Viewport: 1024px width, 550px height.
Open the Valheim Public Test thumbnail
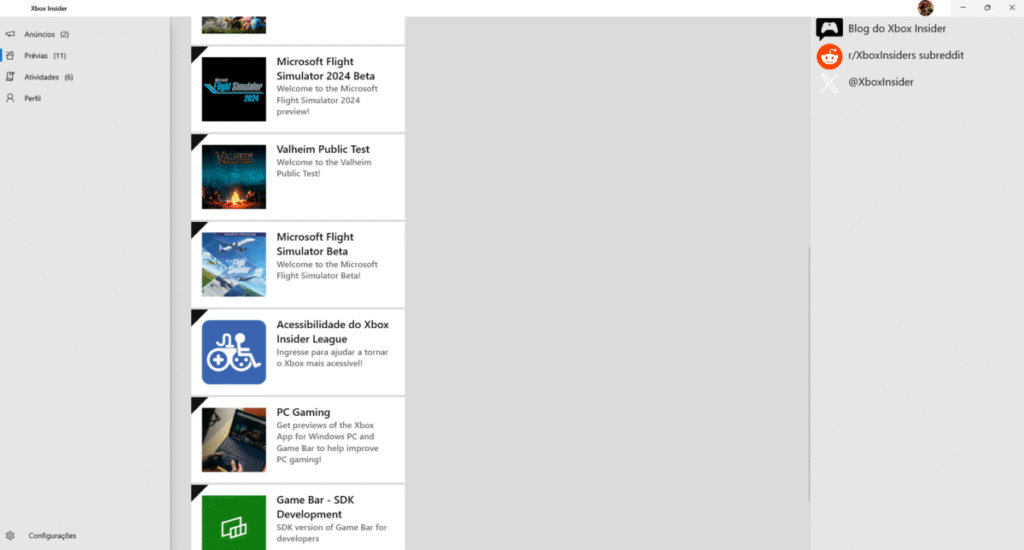(x=234, y=177)
